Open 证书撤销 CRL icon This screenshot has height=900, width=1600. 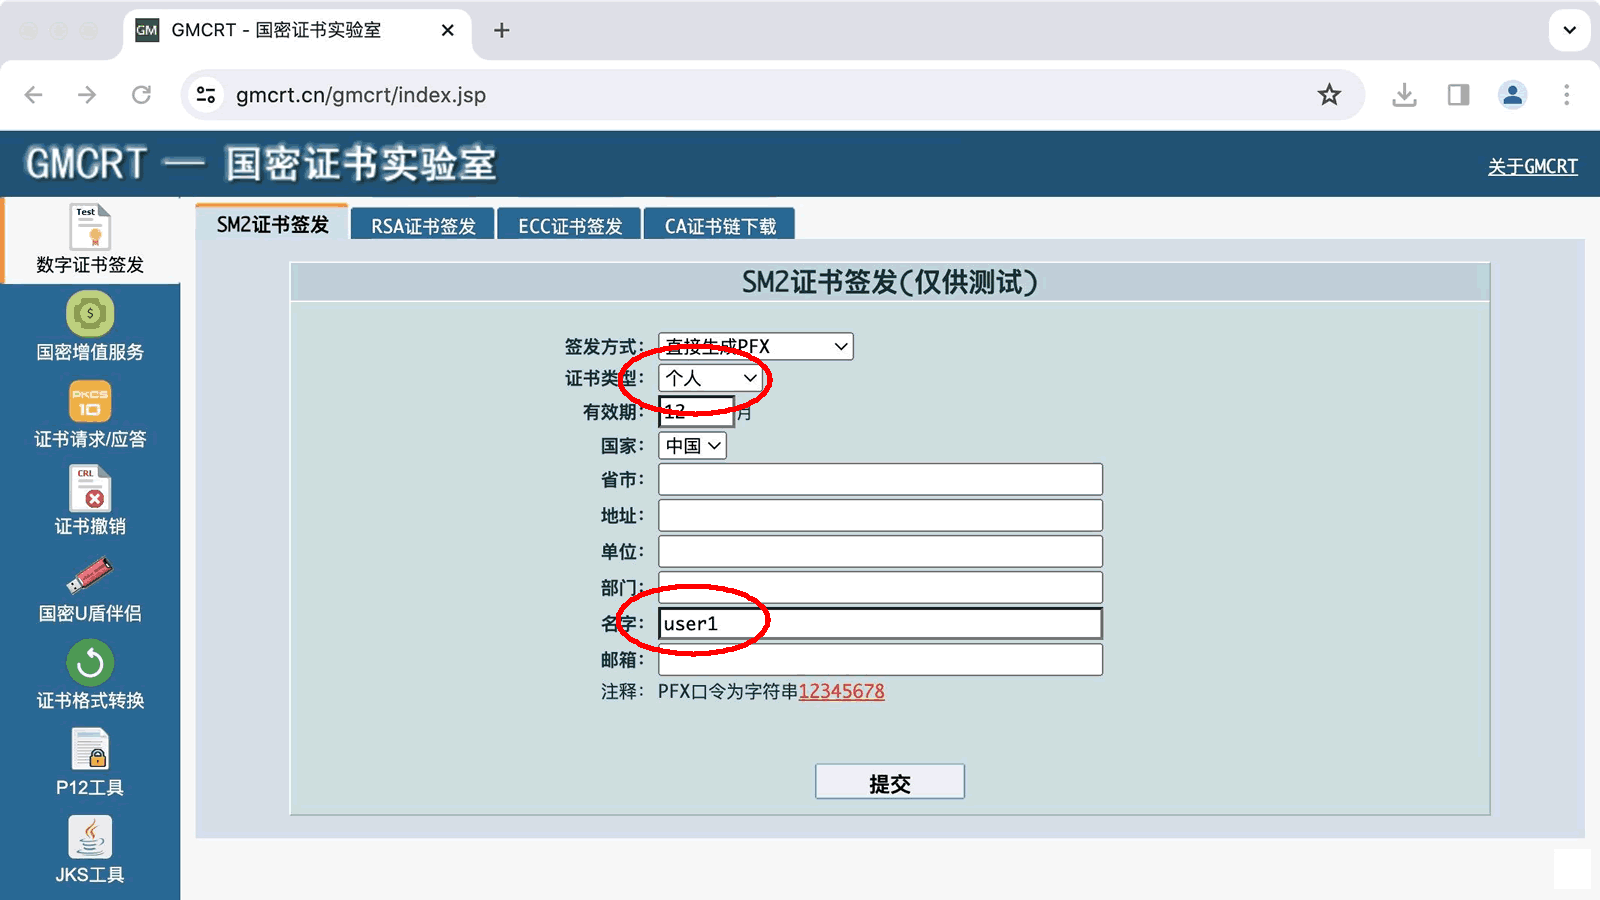coord(90,489)
